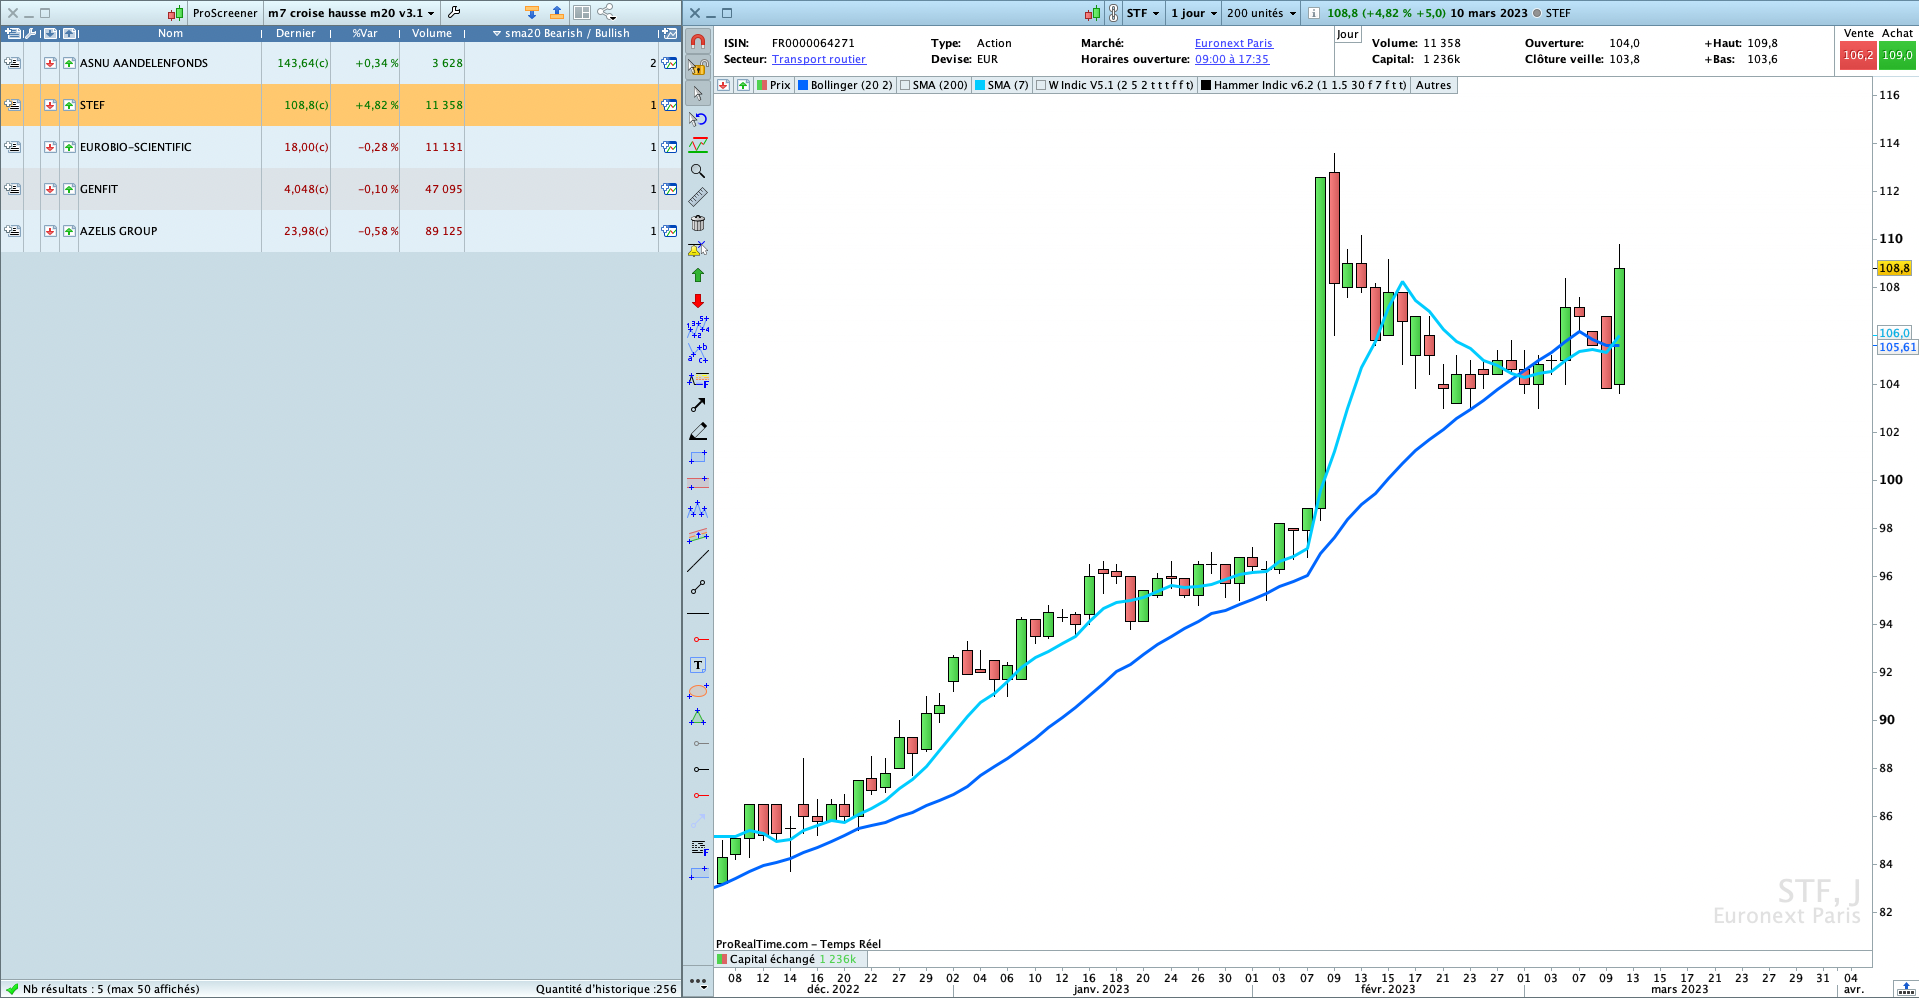Click the 105,61 indicator value label on axis
Viewport: 1919px width, 998px height.
point(1897,347)
